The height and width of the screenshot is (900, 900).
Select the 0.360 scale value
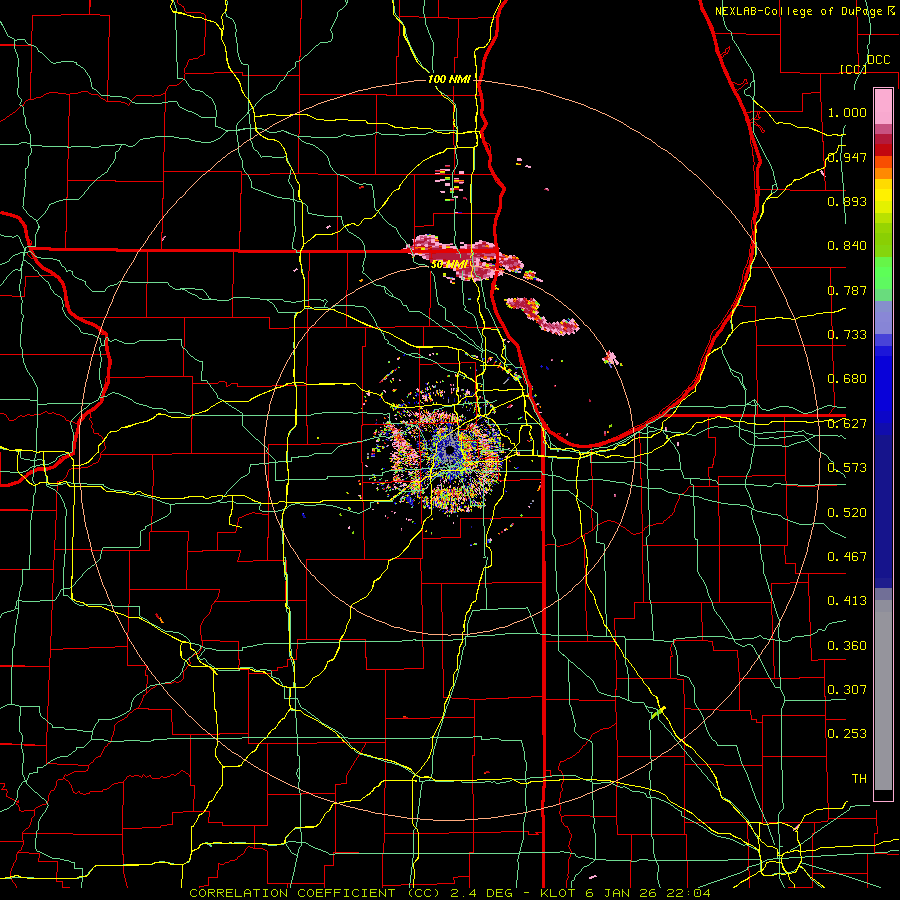(847, 645)
